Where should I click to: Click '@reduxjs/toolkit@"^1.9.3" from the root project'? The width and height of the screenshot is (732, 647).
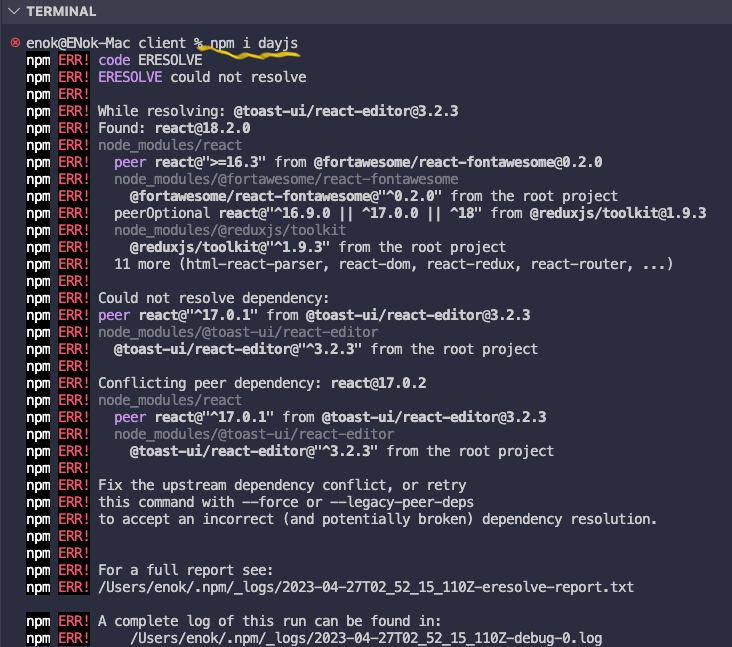(x=318, y=247)
